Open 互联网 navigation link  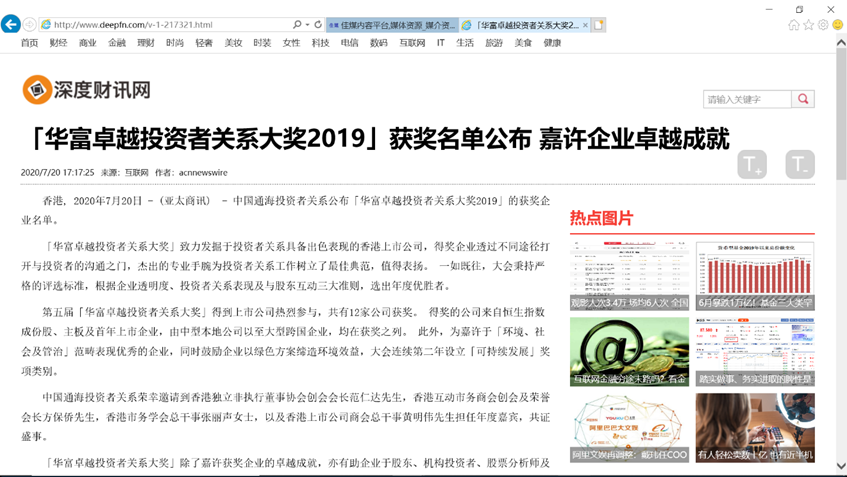point(412,43)
